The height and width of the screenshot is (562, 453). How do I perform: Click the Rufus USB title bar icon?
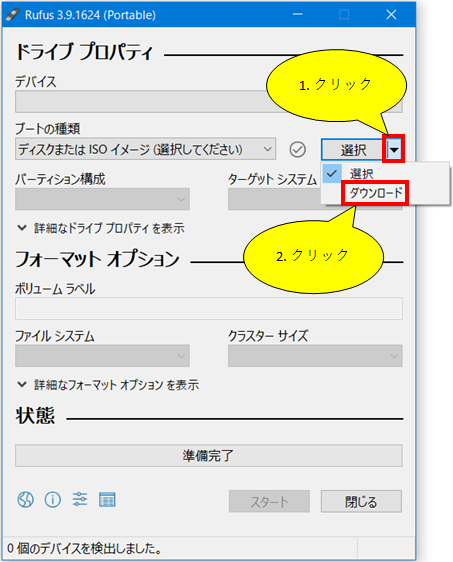[x=13, y=15]
